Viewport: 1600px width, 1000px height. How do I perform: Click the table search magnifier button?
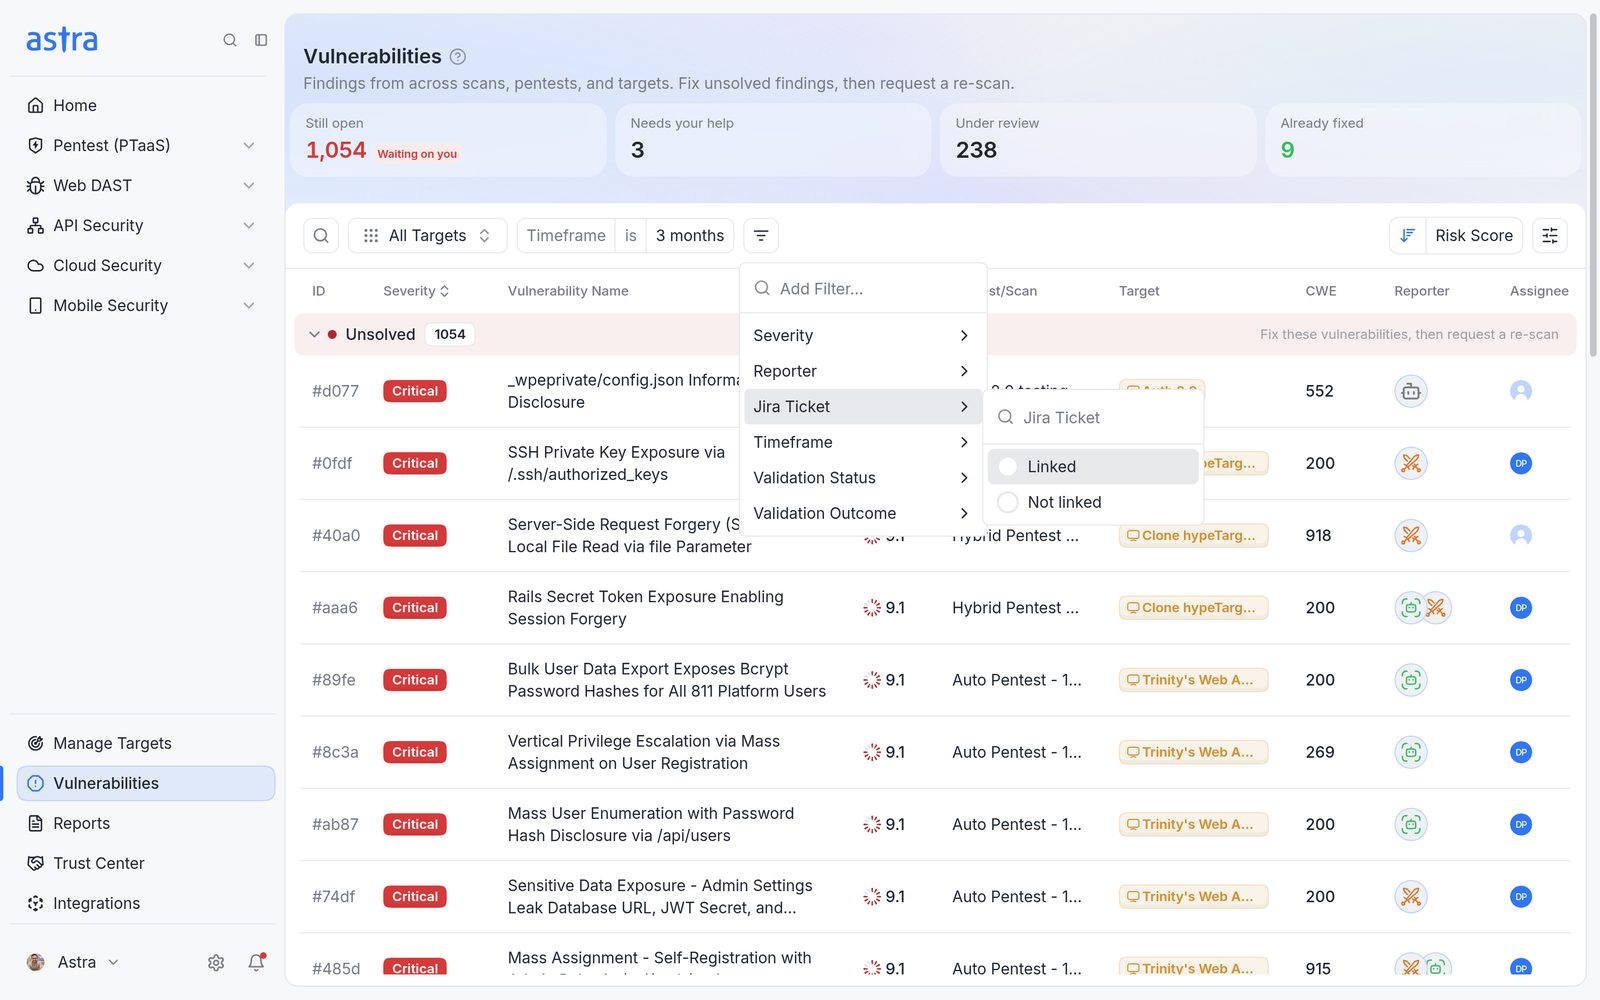pos(321,236)
